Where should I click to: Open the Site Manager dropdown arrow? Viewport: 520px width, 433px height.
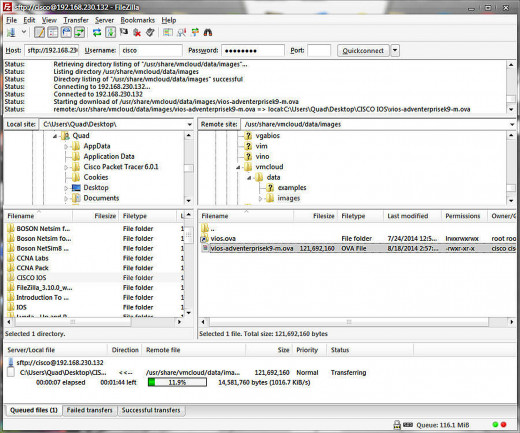[x=24, y=32]
